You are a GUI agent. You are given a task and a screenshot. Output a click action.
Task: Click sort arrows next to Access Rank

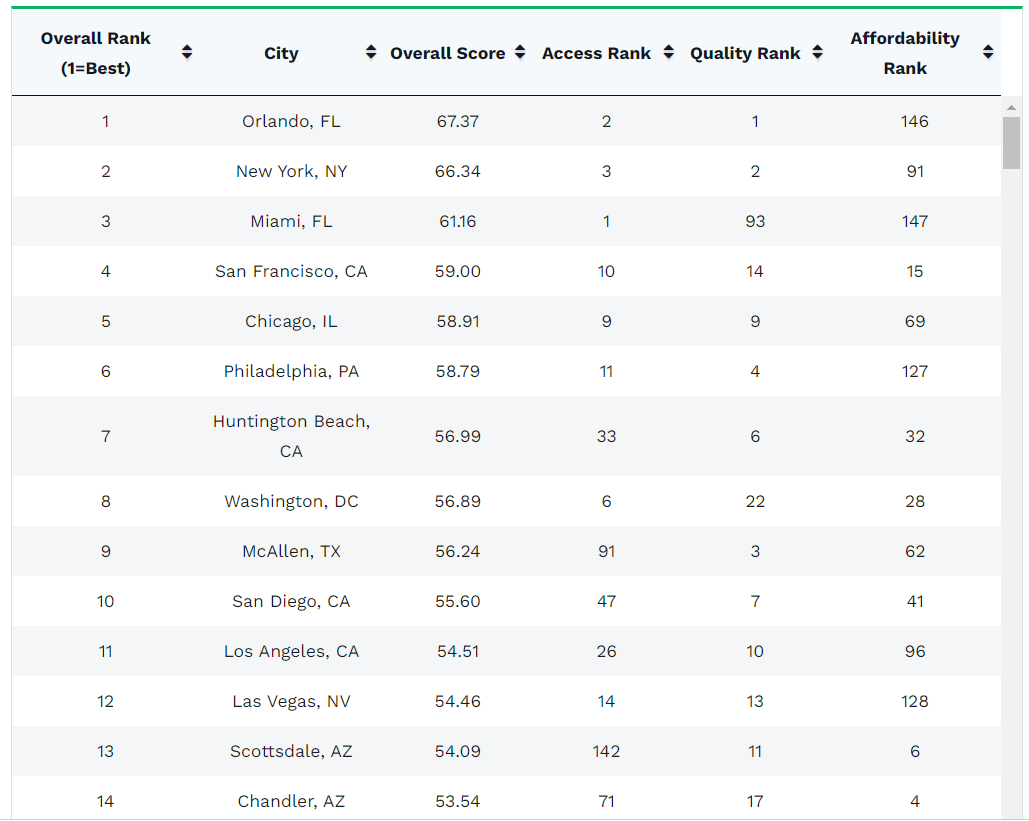click(669, 53)
